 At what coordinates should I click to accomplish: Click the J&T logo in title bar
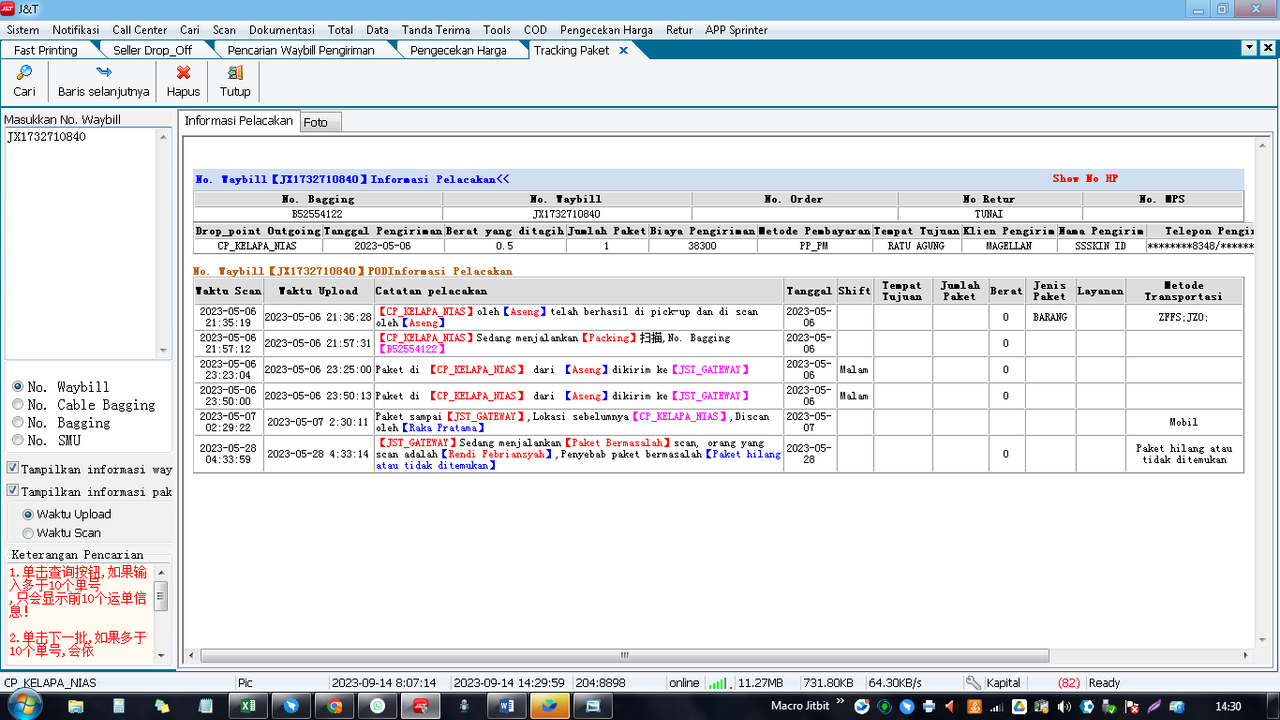pos(8,8)
